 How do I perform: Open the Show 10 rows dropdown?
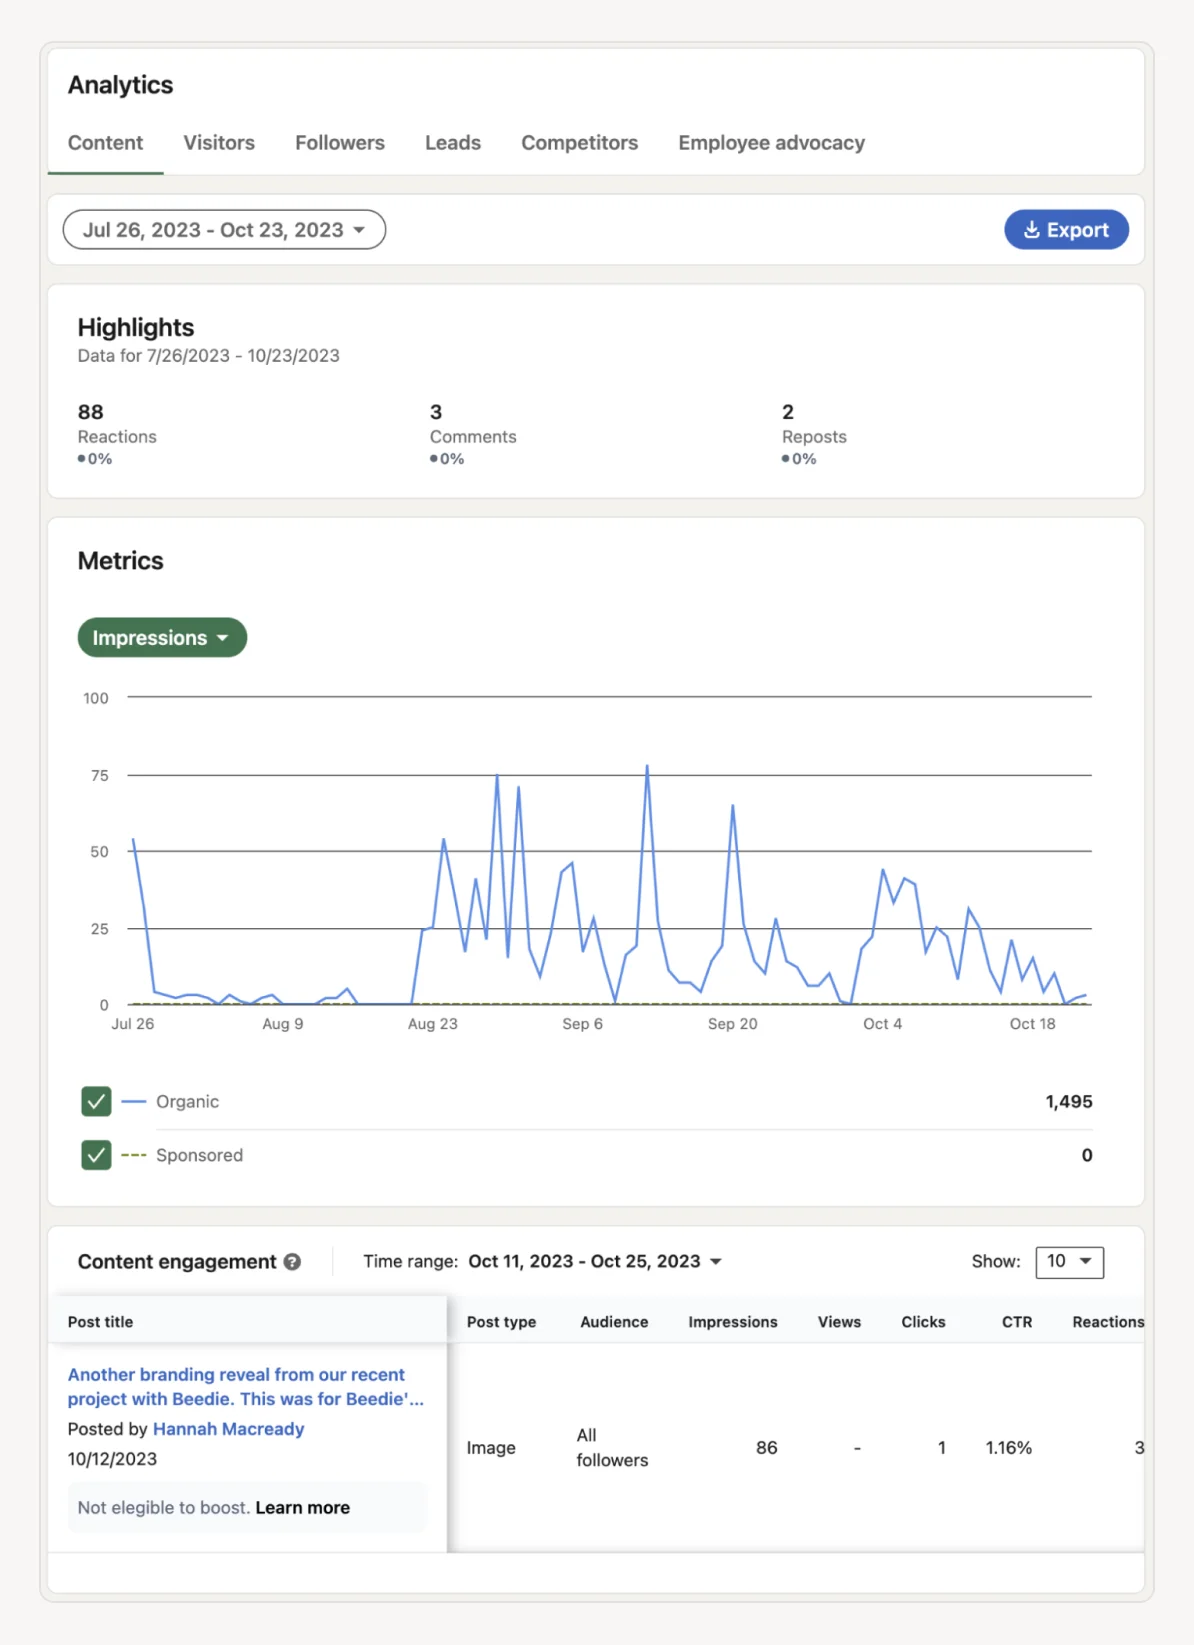[1069, 1262]
